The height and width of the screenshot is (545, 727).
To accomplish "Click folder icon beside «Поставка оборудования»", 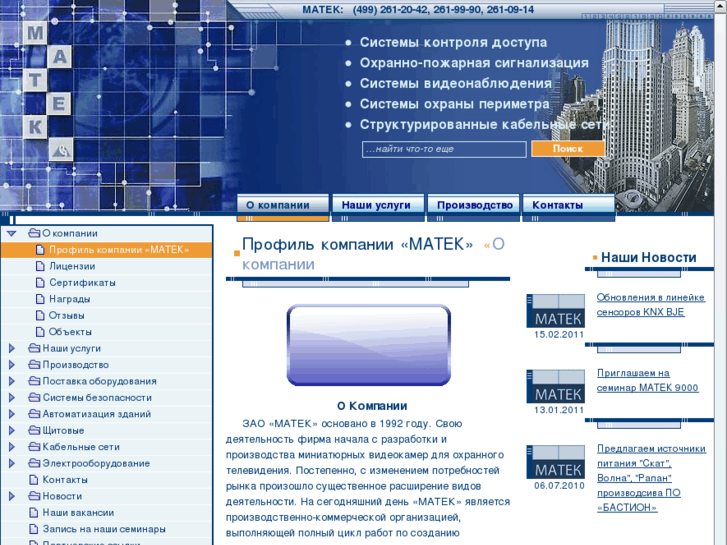I will tap(34, 381).
